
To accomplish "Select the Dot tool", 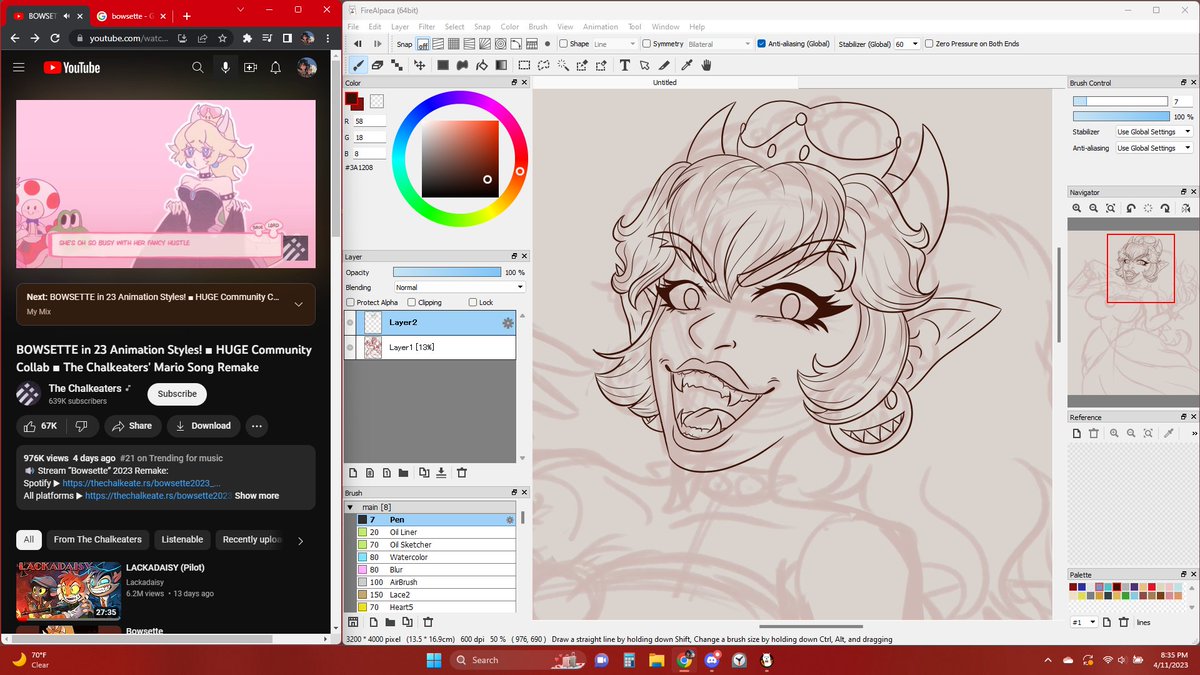I will [397, 65].
